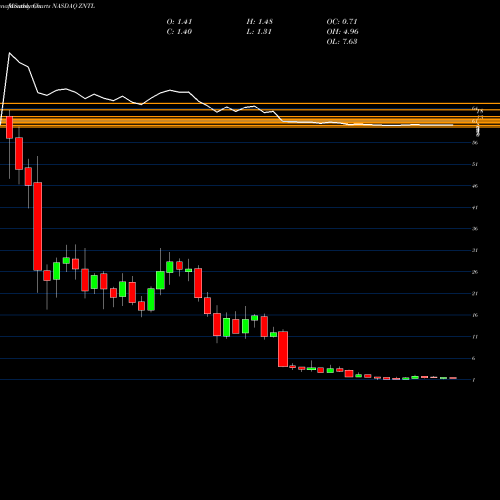Click the 11 price axis label
The image size is (500, 500).
(475, 337)
